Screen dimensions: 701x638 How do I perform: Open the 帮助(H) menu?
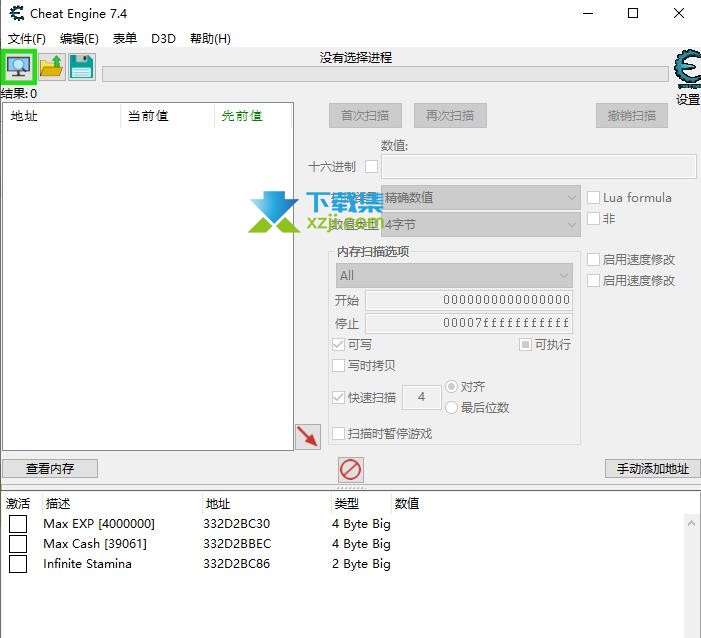coord(210,39)
